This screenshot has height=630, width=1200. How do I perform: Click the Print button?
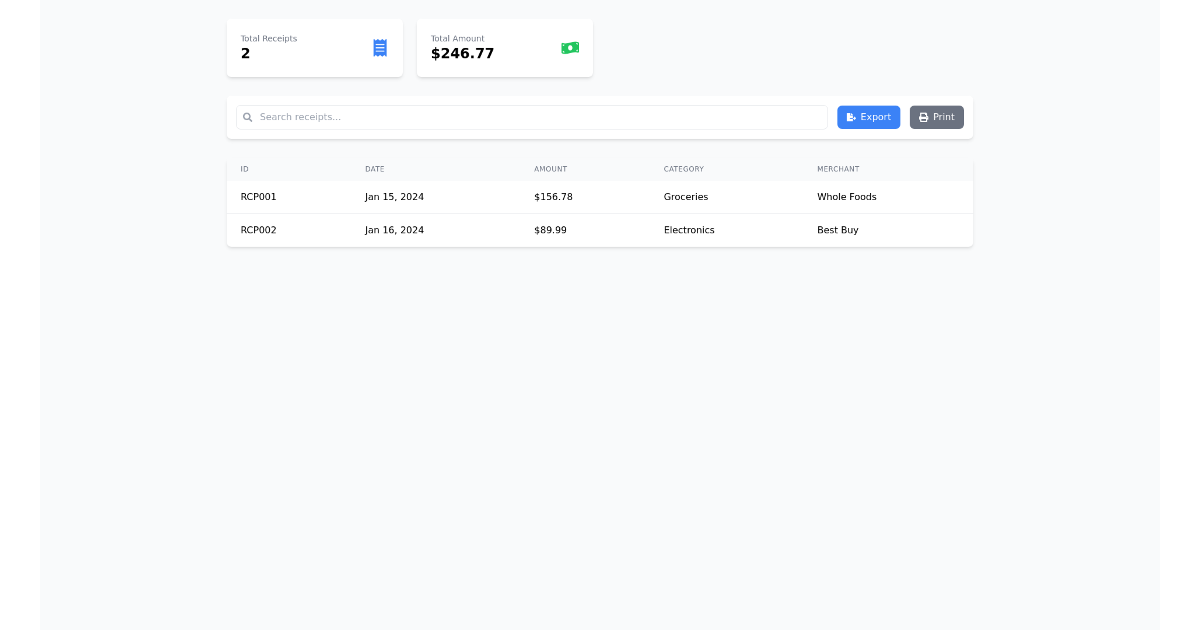[936, 117]
